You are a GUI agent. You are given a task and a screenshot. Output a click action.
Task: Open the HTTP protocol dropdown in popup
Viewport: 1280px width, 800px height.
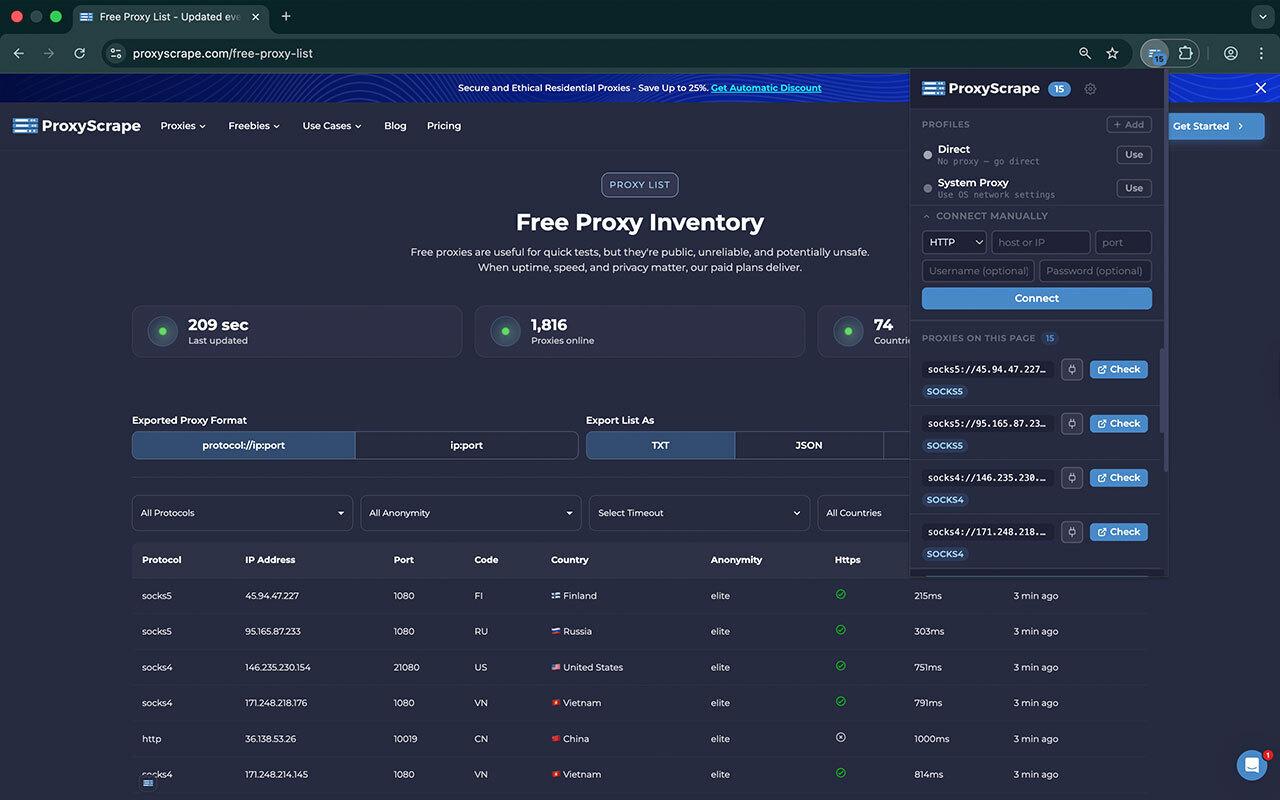point(954,242)
